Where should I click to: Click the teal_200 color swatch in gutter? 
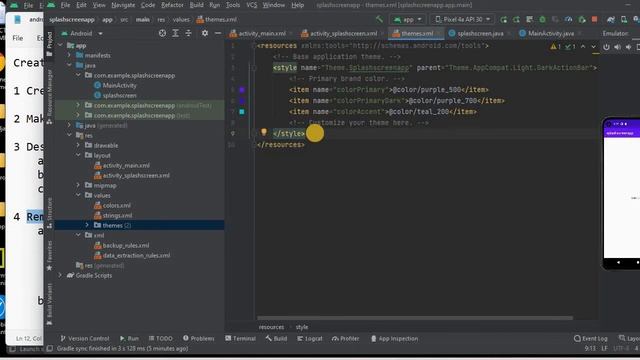242,111
